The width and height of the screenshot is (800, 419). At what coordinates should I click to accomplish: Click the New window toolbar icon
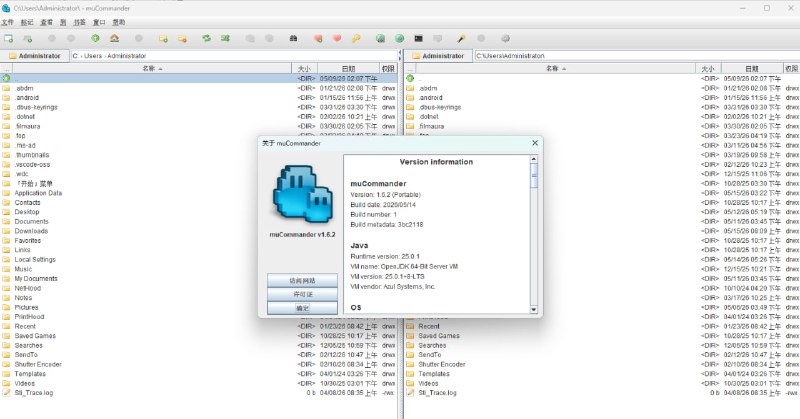[x=9, y=38]
